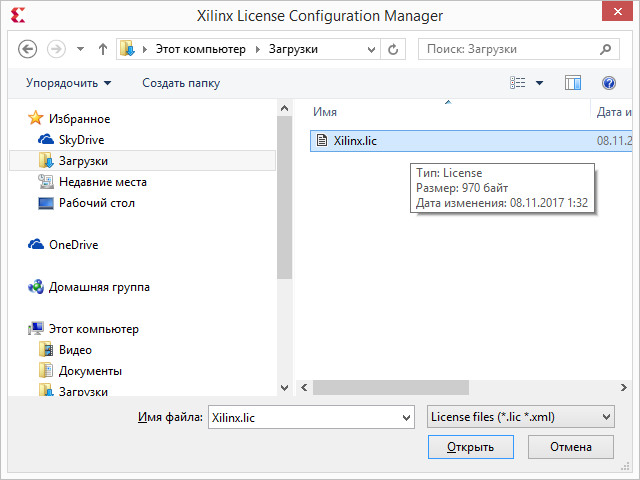
Task: Expand the Имя файла dropdown
Action: [x=406, y=418]
